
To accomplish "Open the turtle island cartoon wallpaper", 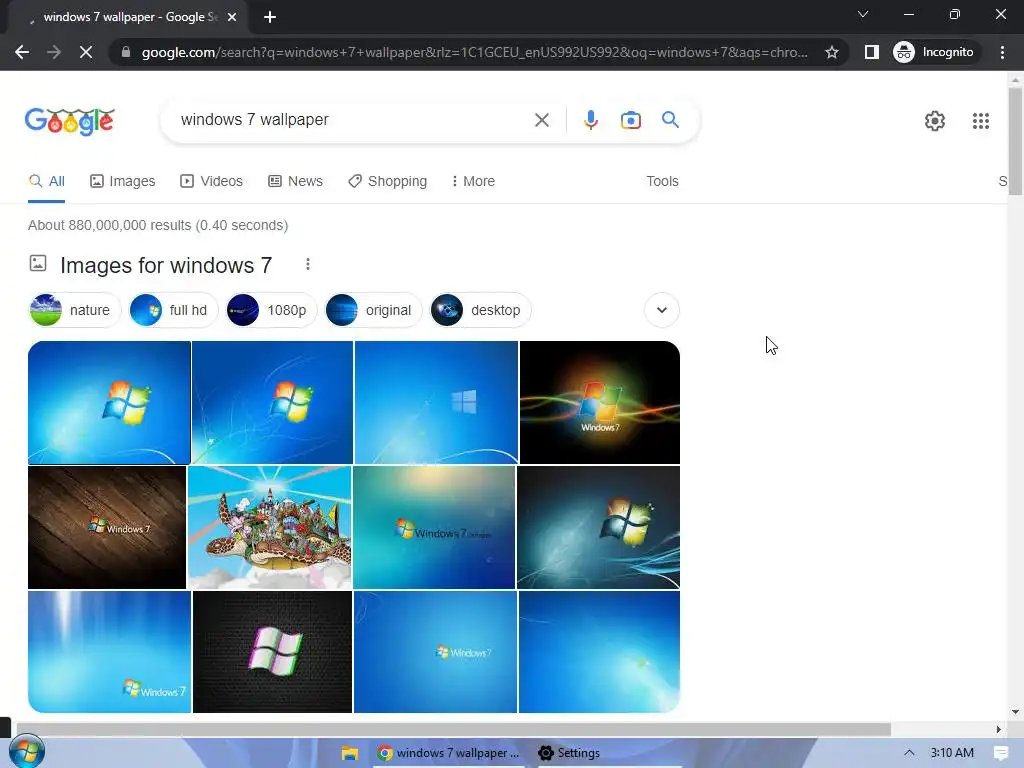I will (x=270, y=527).
